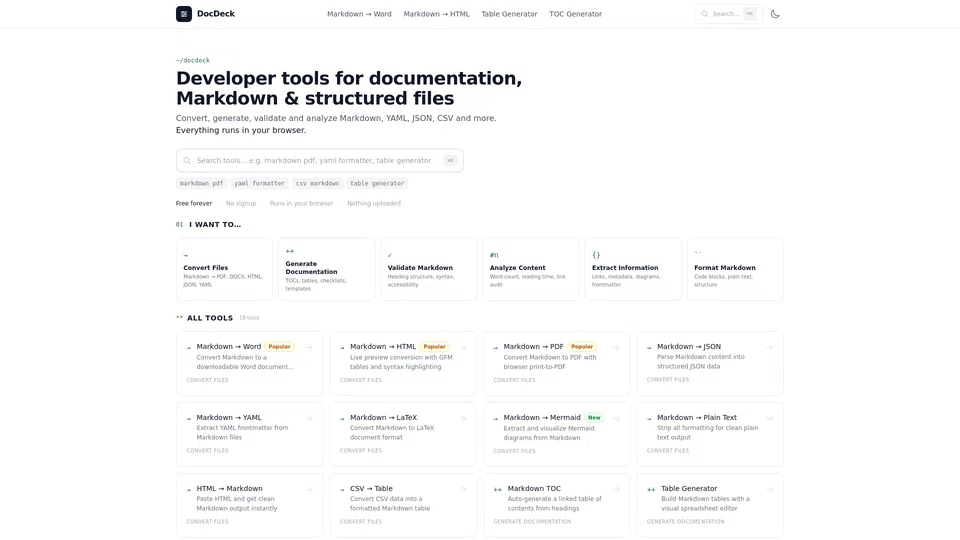Viewport: 960px width, 540px height.
Task: Click right arrow on CSV → Table card
Action: [463, 489]
